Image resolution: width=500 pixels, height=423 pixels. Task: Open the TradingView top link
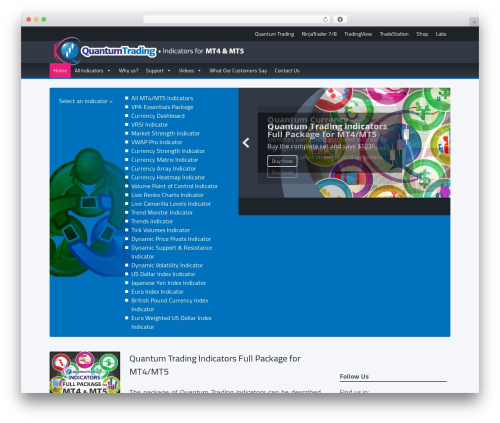pos(358,34)
